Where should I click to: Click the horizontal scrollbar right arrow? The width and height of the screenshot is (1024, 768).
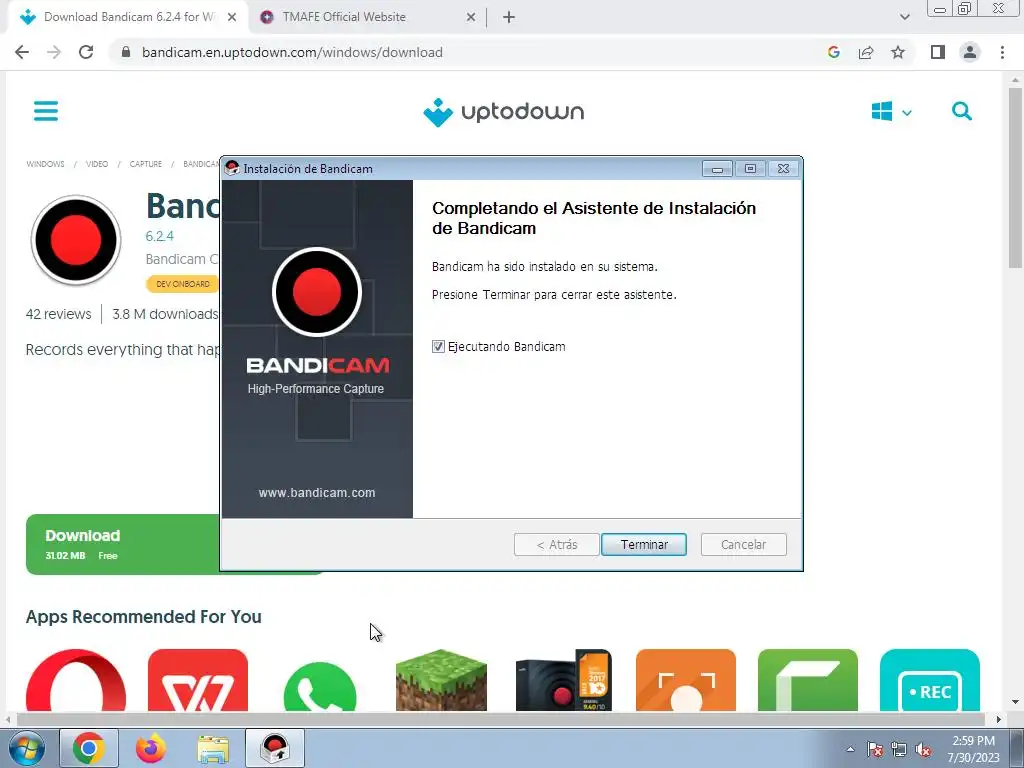(998, 720)
